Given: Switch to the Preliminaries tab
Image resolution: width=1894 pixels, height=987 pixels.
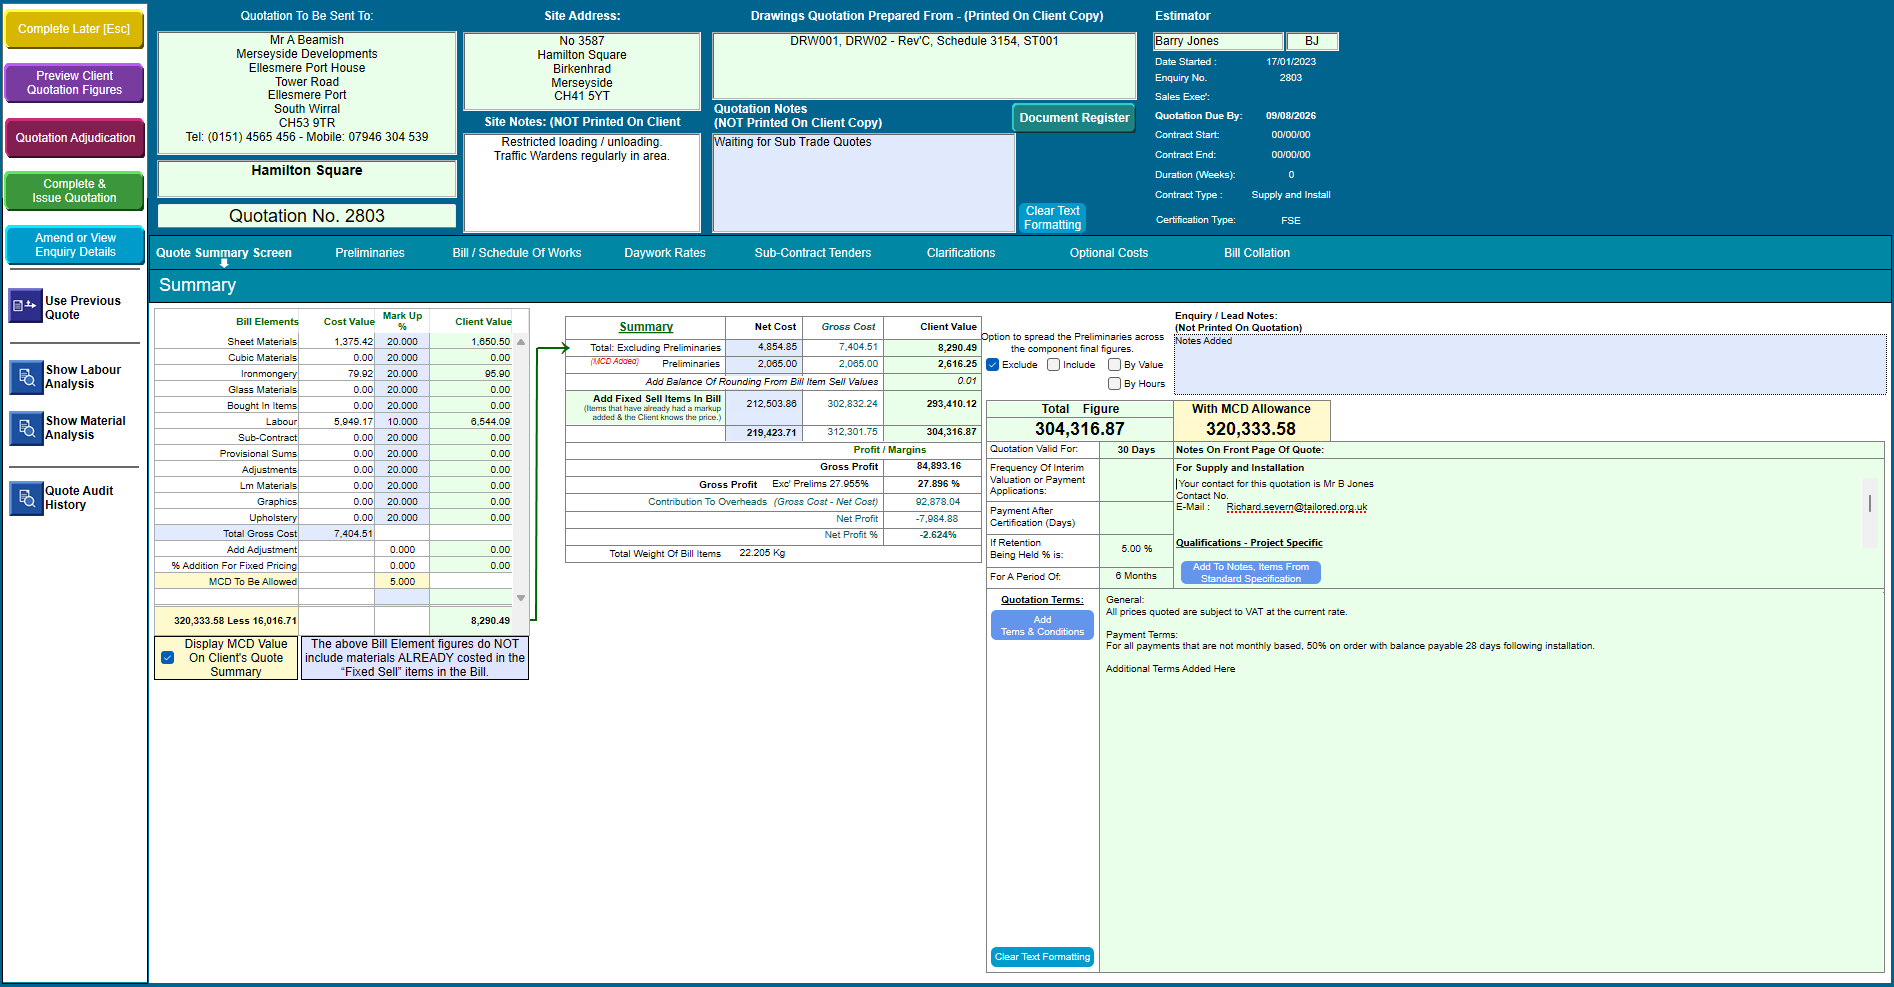Looking at the screenshot, I should 370,253.
